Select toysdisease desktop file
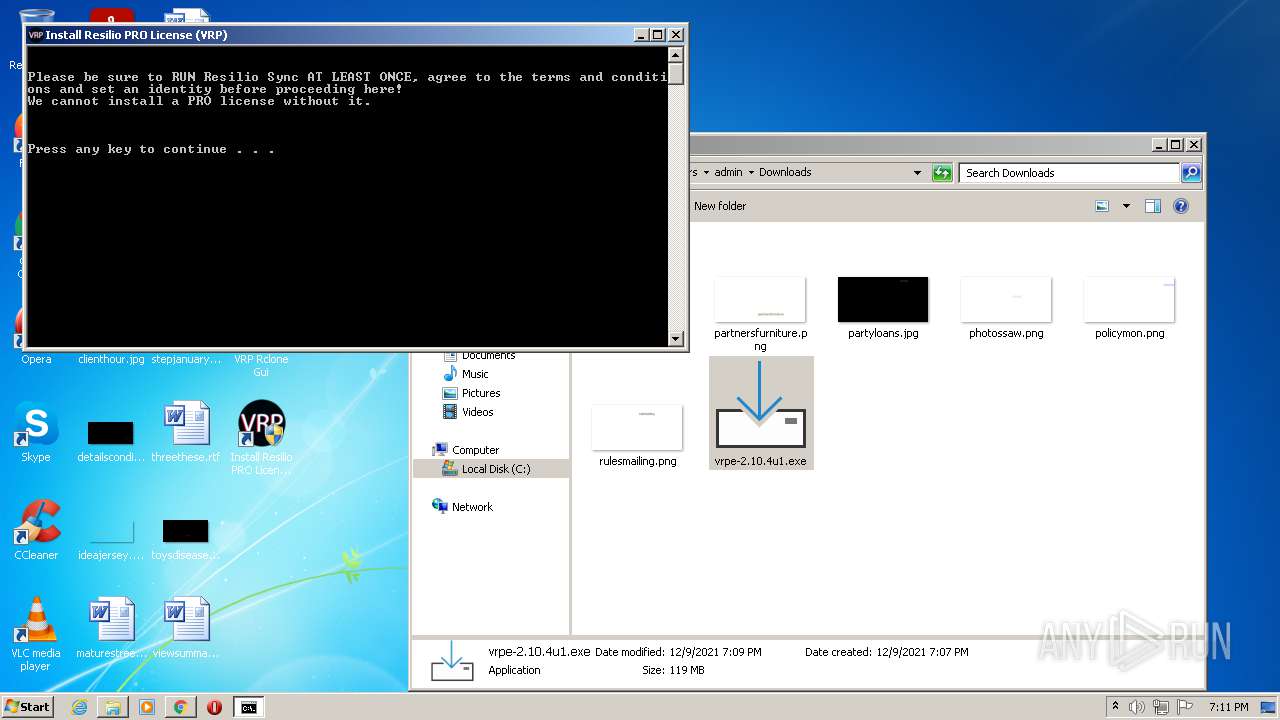1280x720 pixels. tap(186, 538)
